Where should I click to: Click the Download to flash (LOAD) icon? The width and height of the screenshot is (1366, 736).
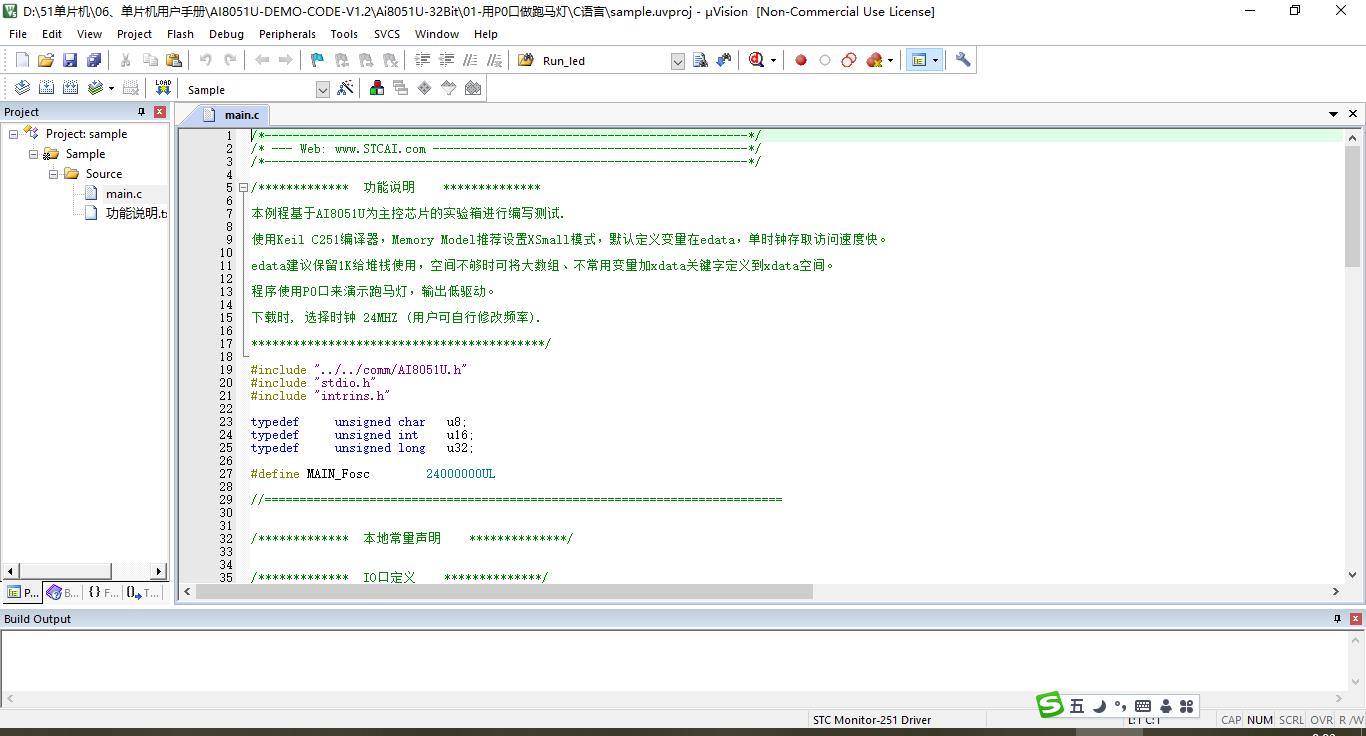click(x=163, y=88)
